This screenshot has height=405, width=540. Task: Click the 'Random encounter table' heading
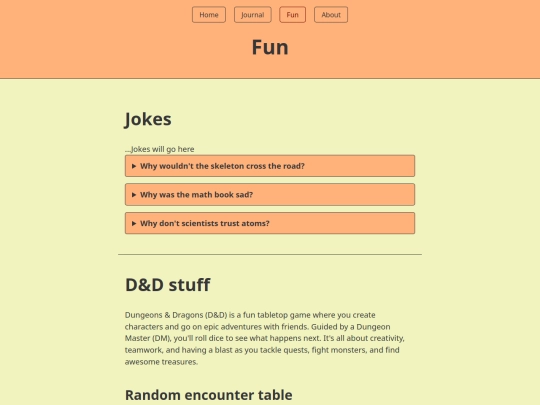pyautogui.click(x=208, y=395)
